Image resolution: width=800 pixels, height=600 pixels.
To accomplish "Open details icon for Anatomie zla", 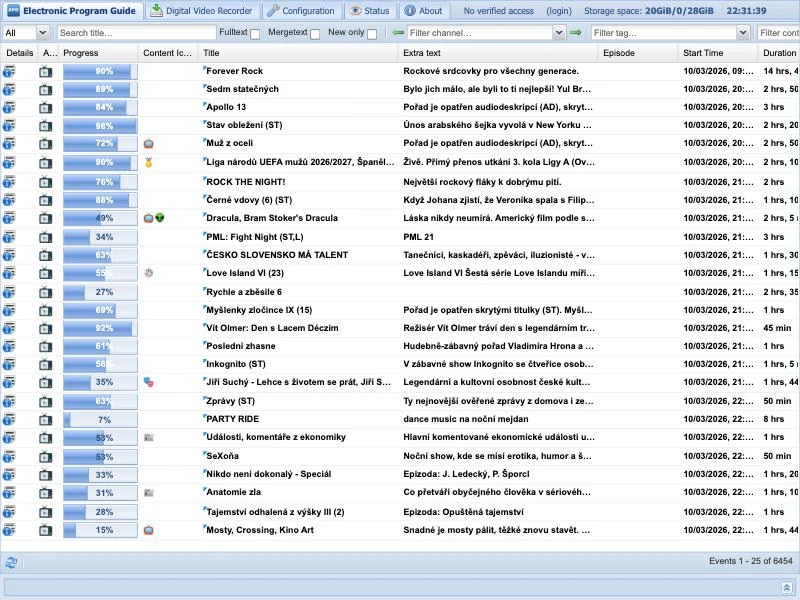I will [x=9, y=493].
